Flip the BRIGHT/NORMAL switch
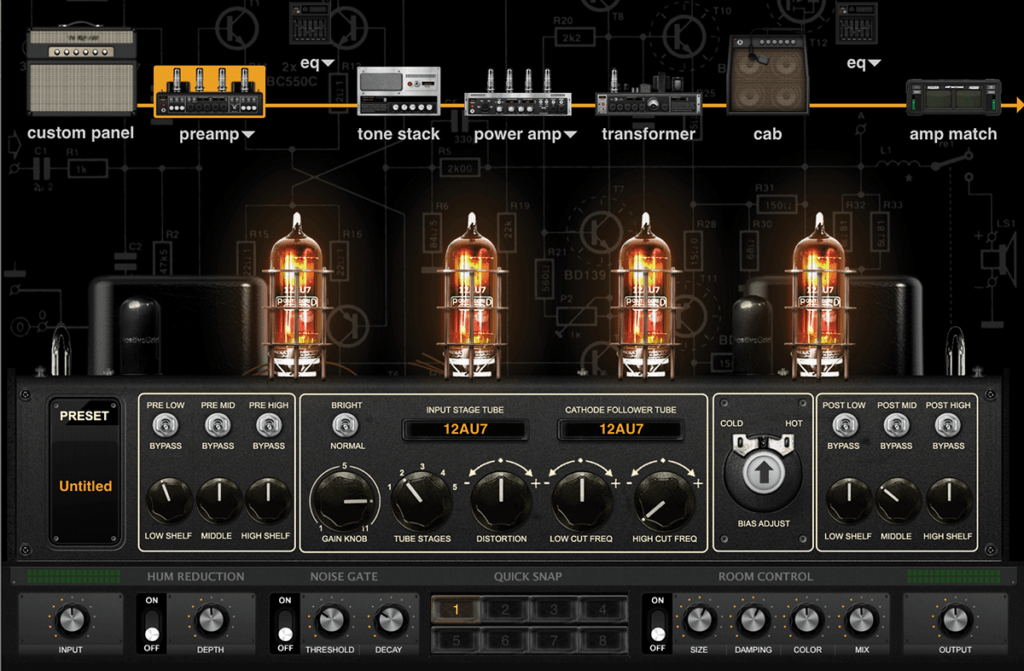This screenshot has width=1024, height=671. click(x=344, y=423)
